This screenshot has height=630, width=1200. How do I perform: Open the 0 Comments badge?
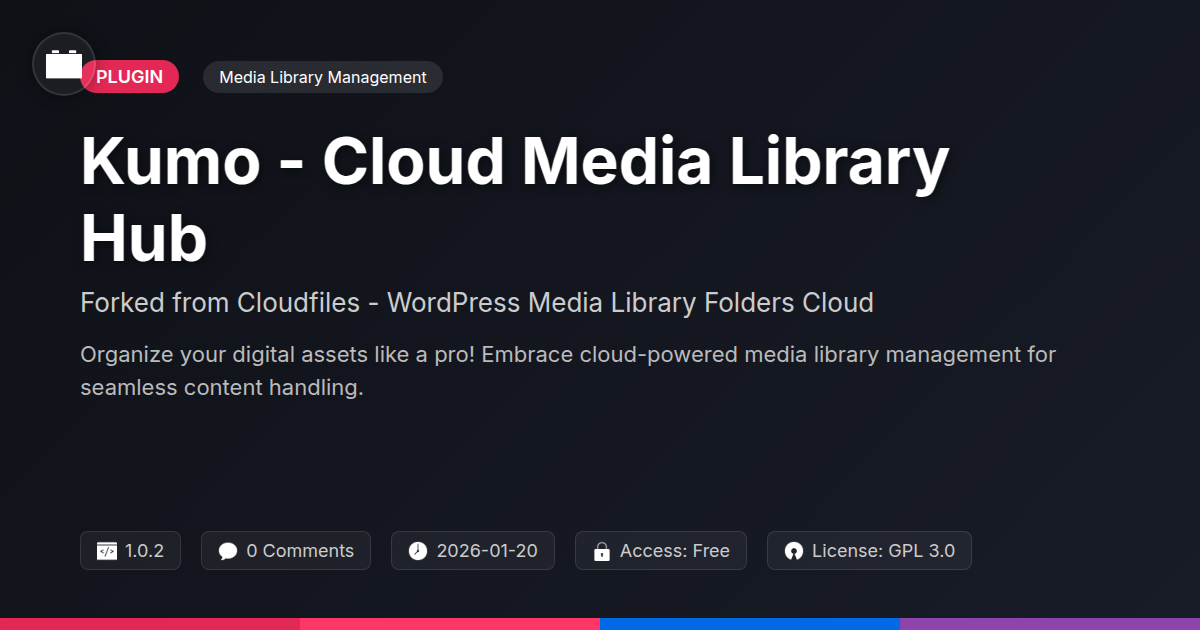286,551
